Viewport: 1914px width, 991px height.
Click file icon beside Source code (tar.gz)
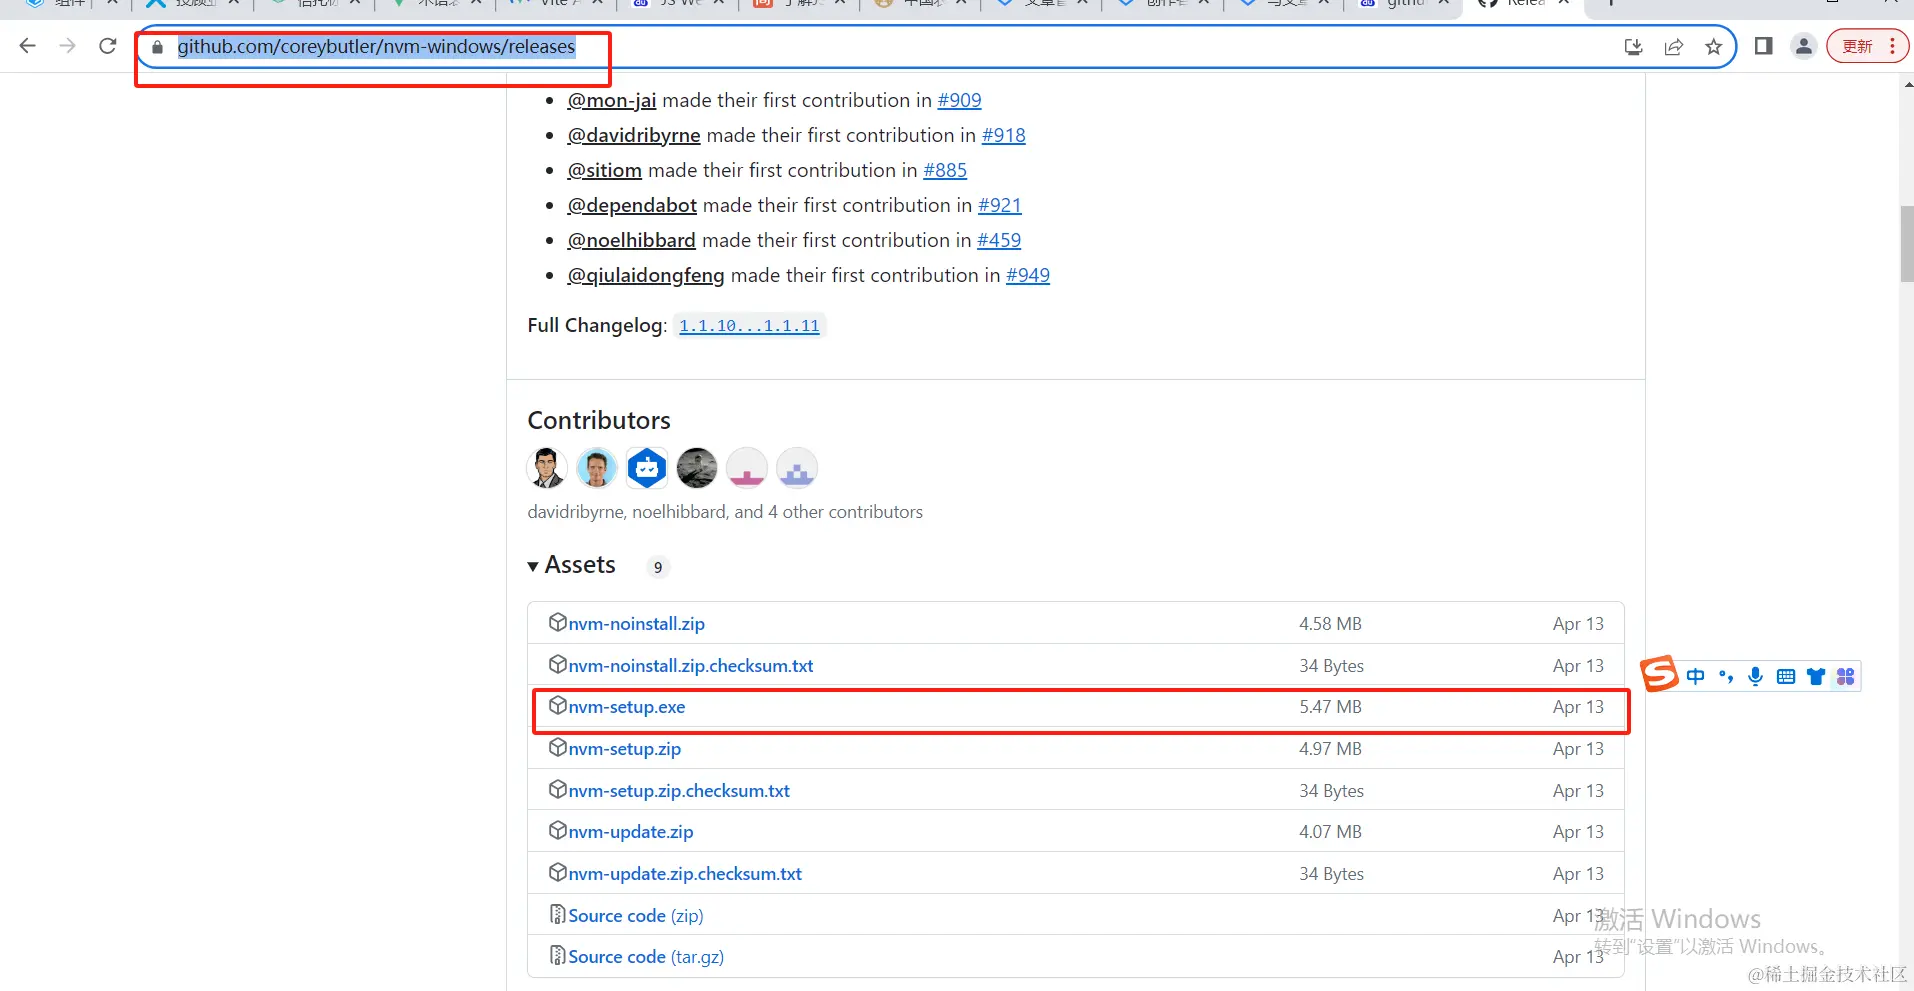point(558,955)
